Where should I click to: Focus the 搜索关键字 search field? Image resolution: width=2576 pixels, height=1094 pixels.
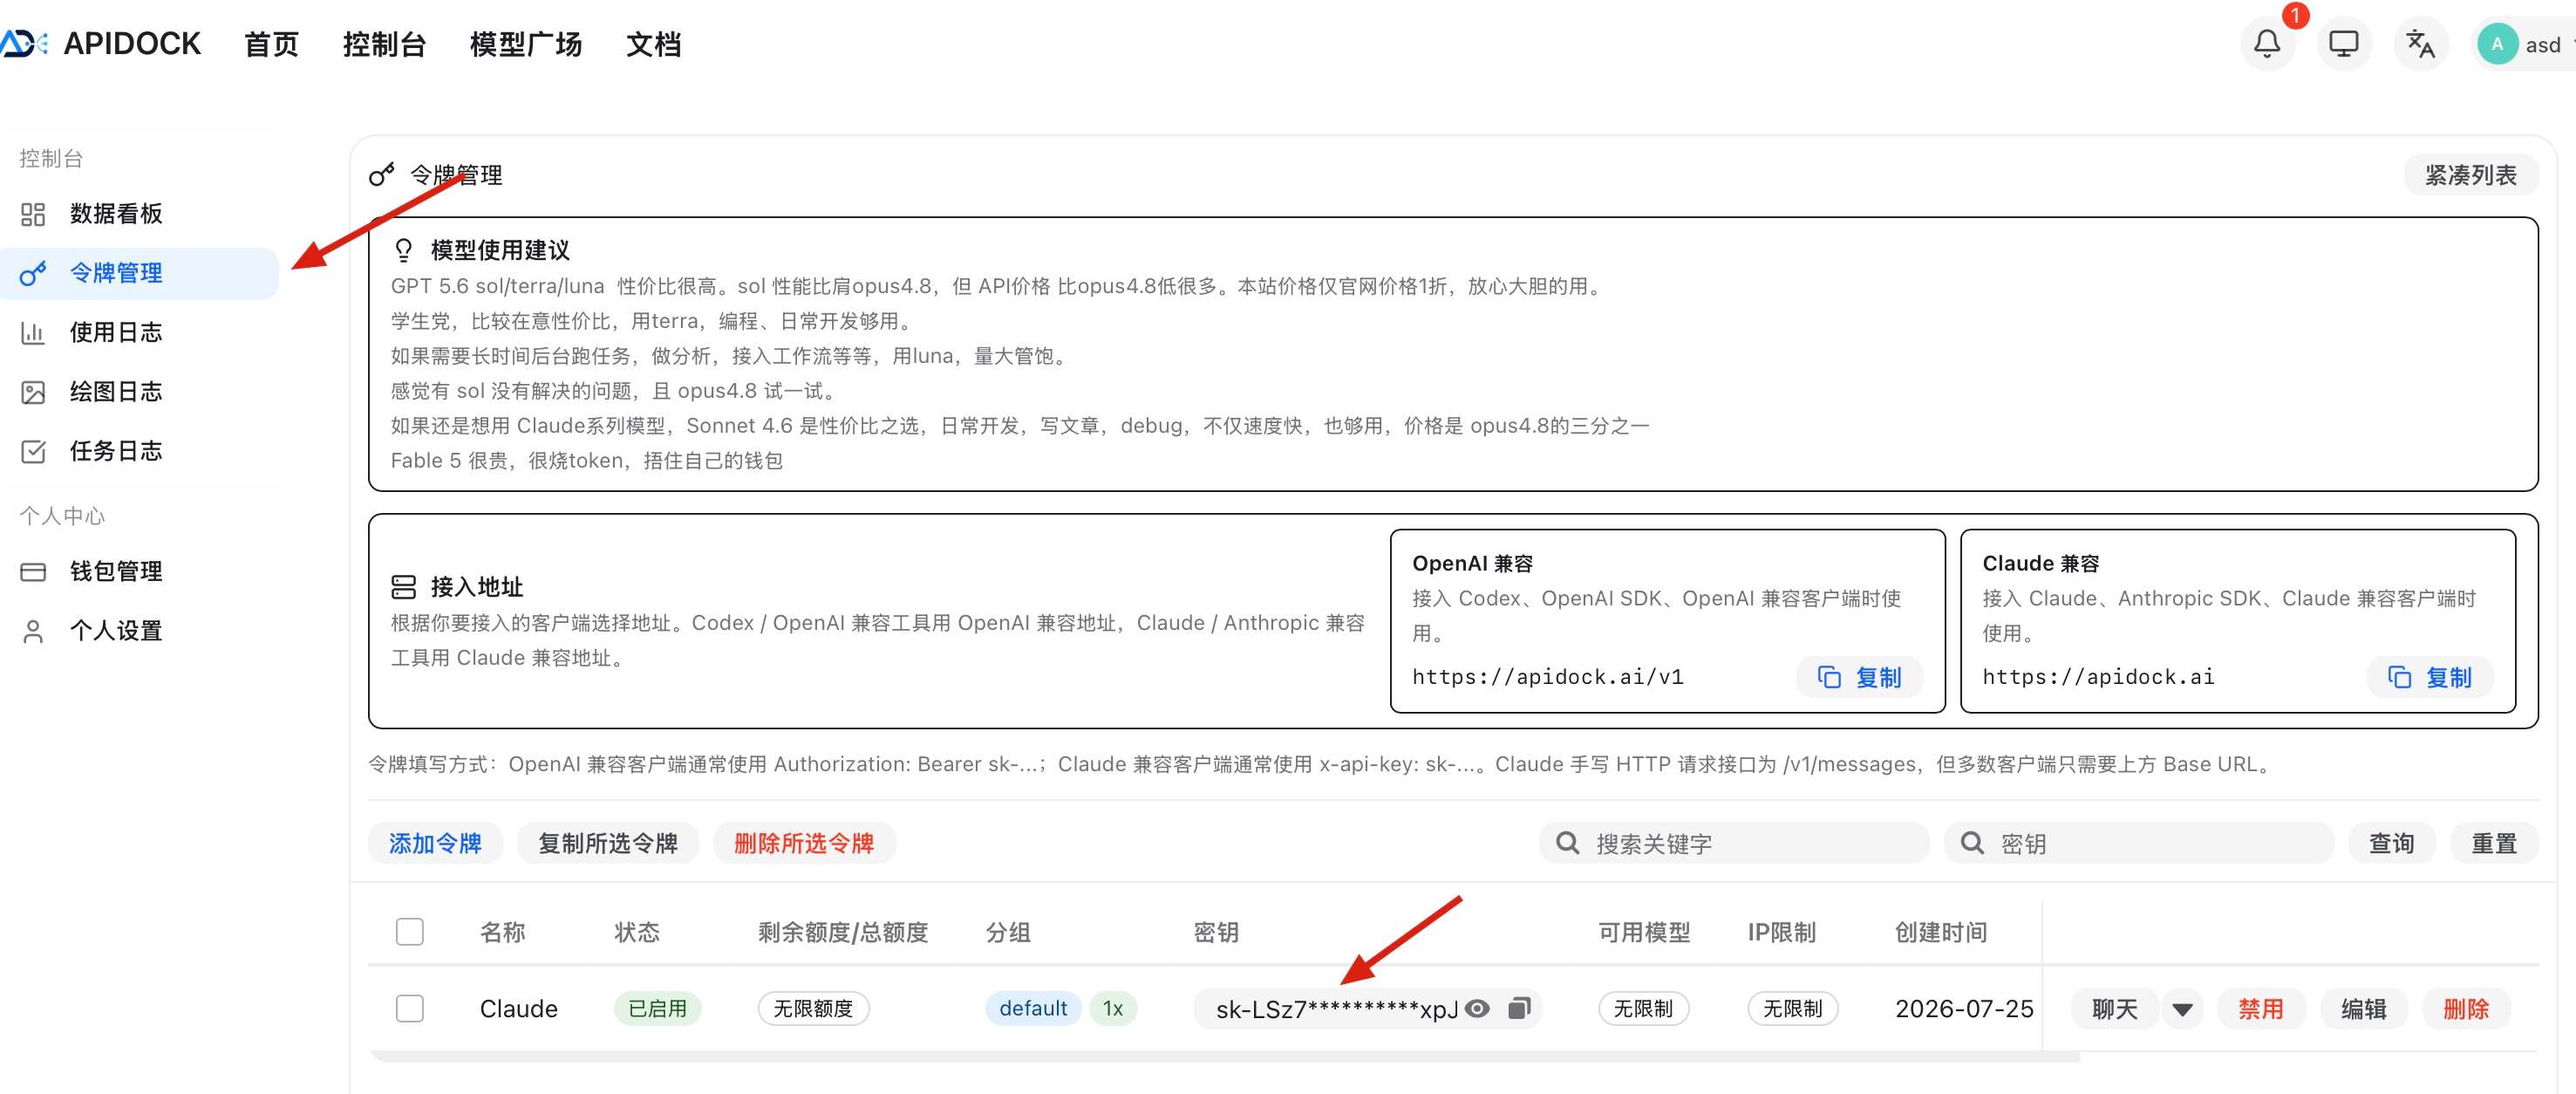[x=1734, y=843]
